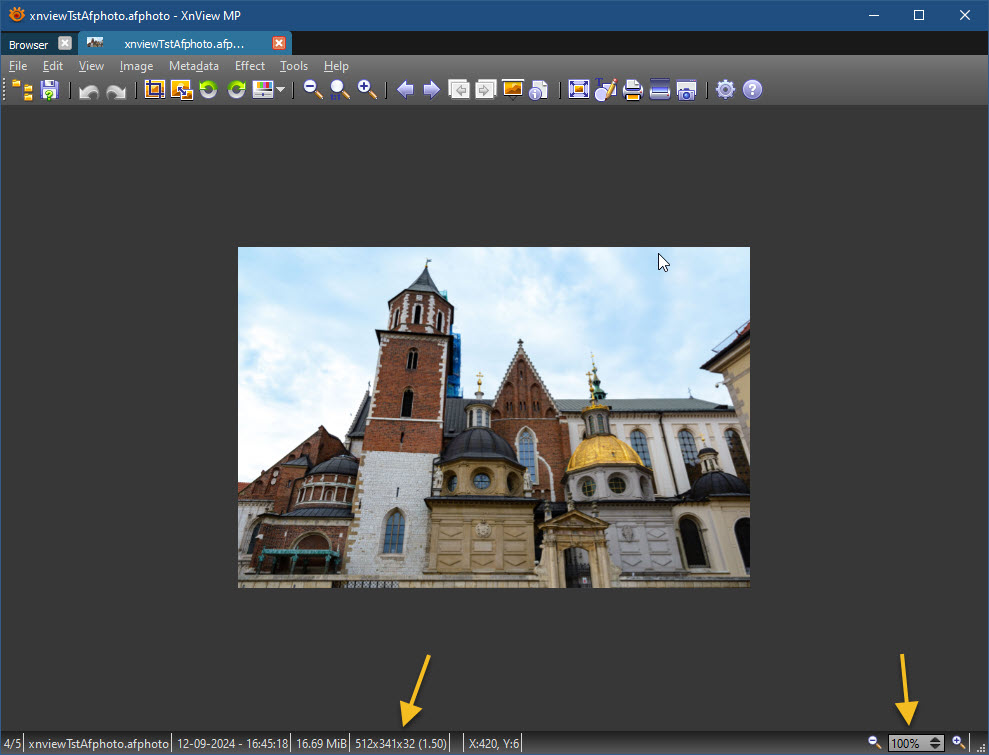The image size is (989, 755).
Task: Close the xnviewTstAfphoto tab
Action: coord(279,43)
